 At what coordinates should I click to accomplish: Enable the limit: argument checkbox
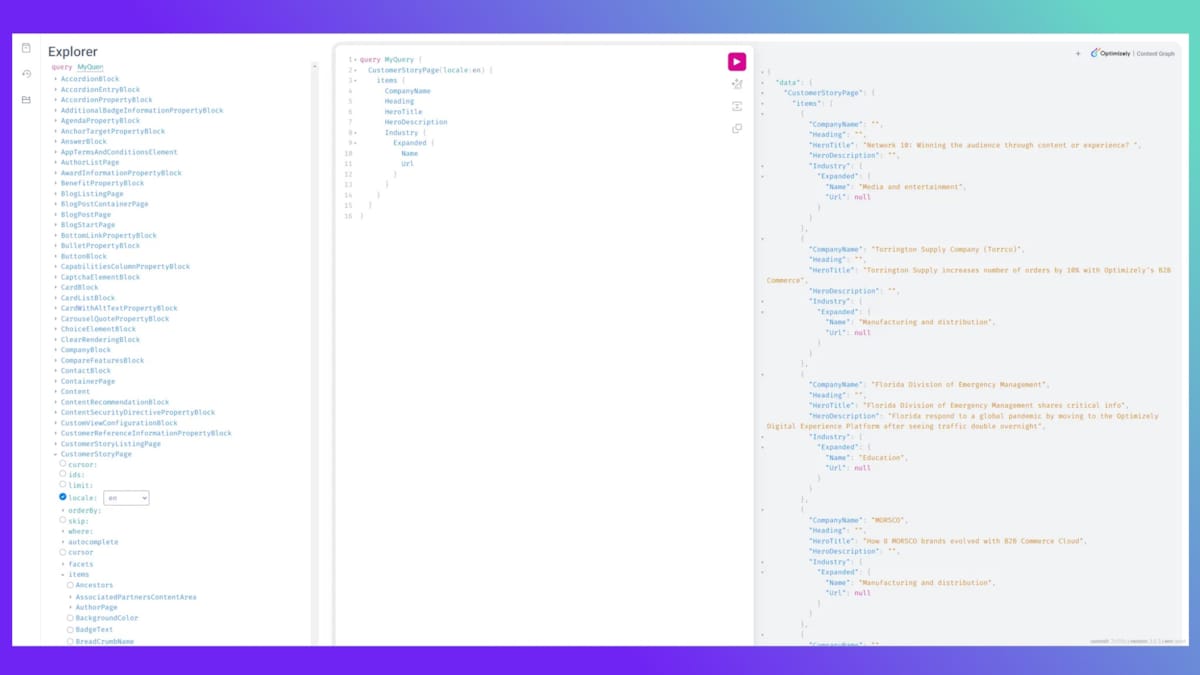tap(63, 485)
